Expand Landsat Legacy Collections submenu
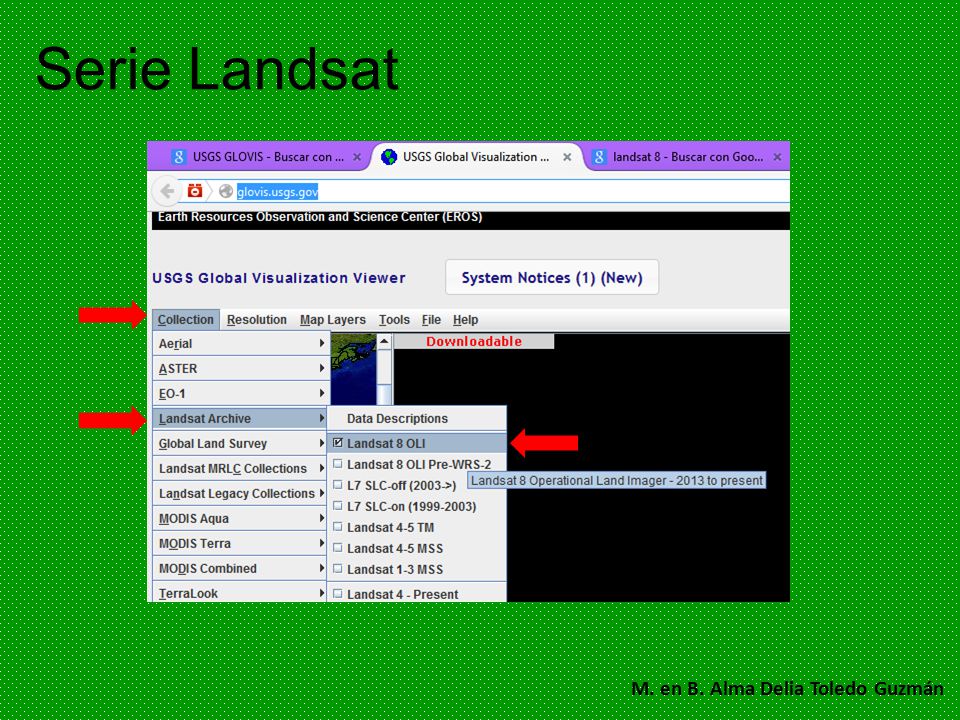 click(240, 493)
